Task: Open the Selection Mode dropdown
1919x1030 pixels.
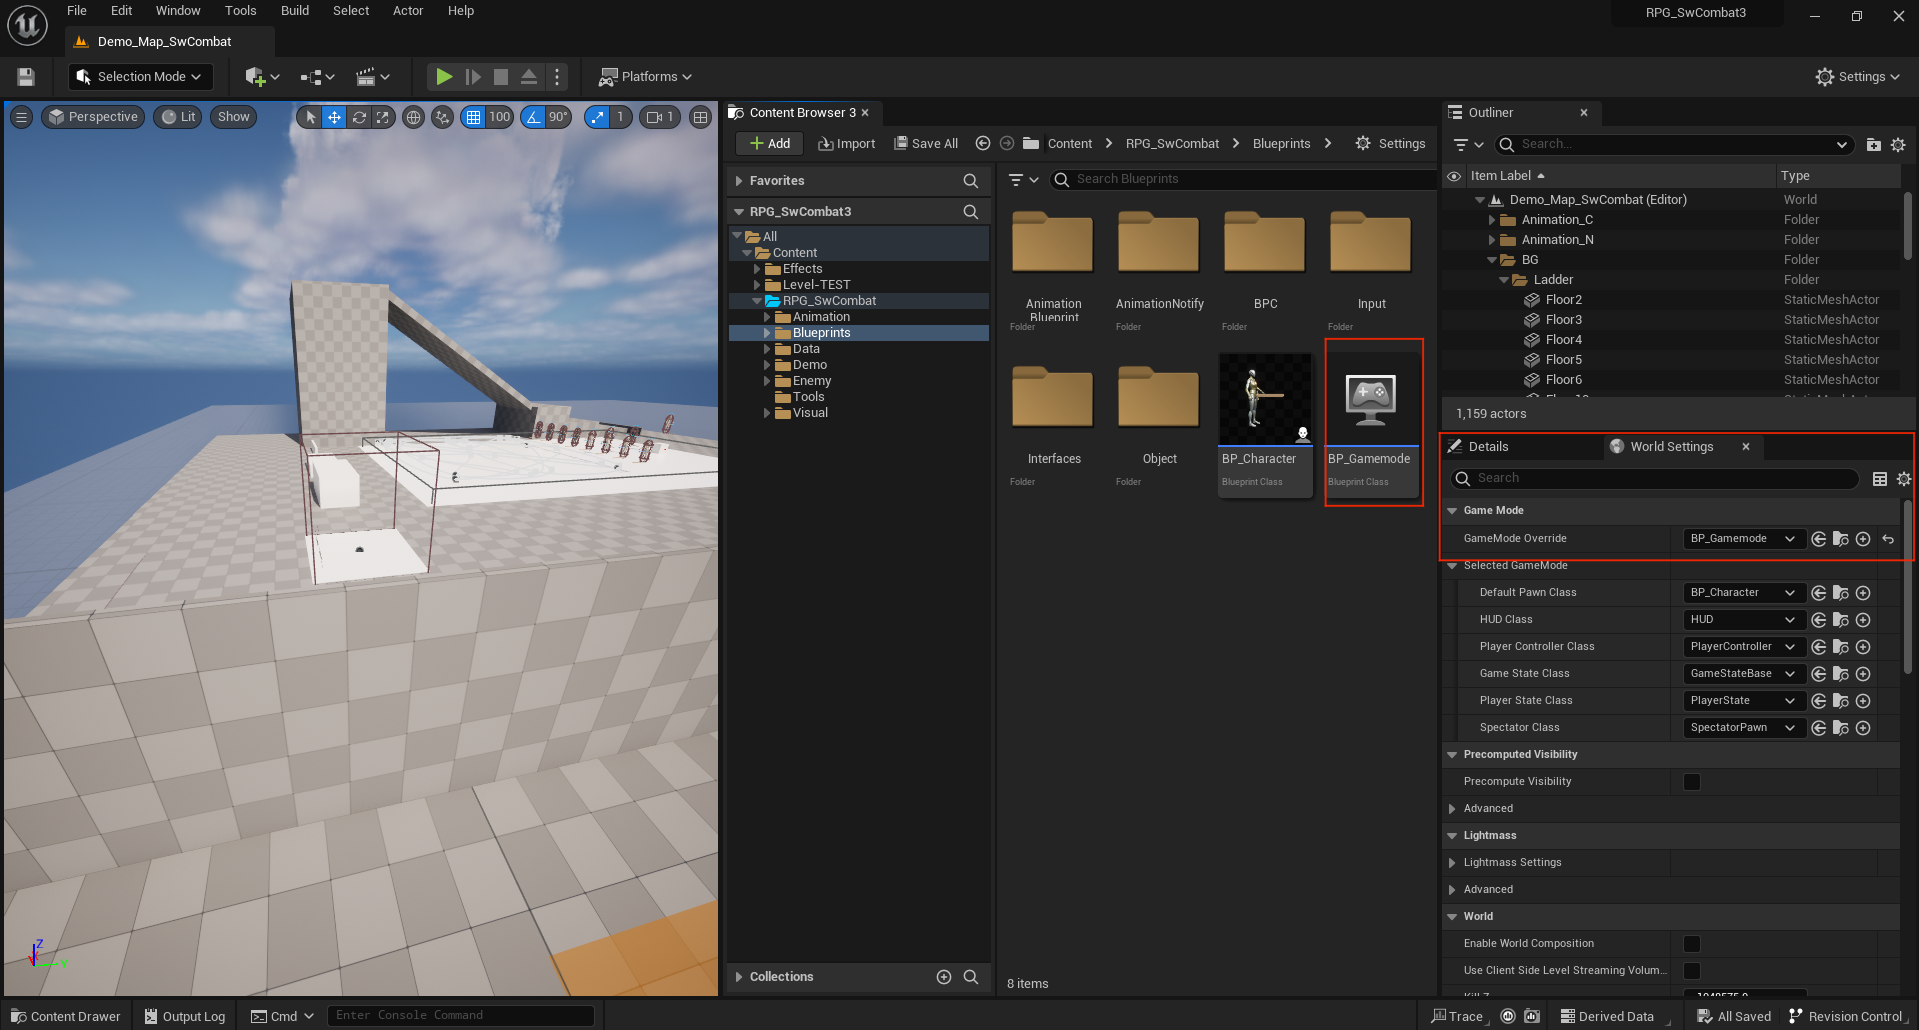Action: click(140, 77)
